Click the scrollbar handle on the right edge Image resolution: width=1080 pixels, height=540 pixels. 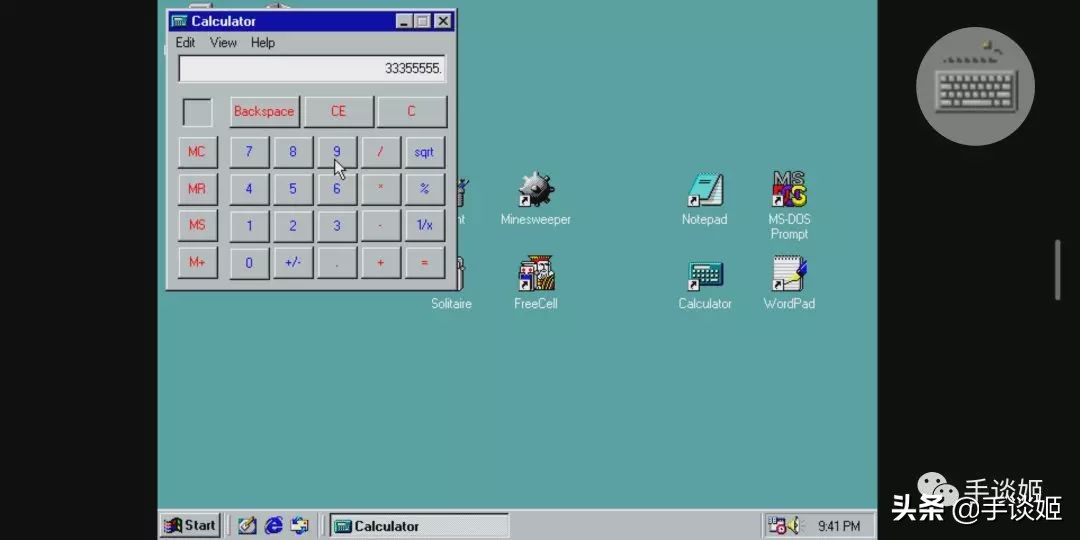click(x=1058, y=270)
